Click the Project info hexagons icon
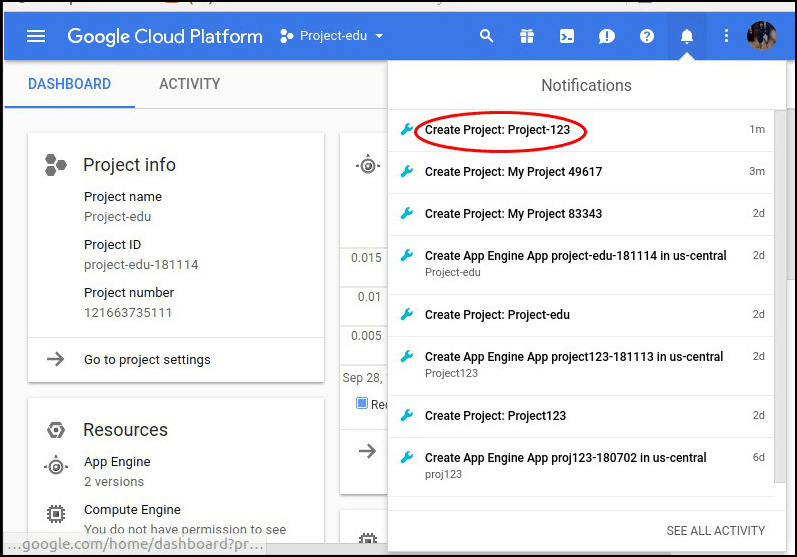The width and height of the screenshot is (797, 557). pyautogui.click(x=55, y=165)
